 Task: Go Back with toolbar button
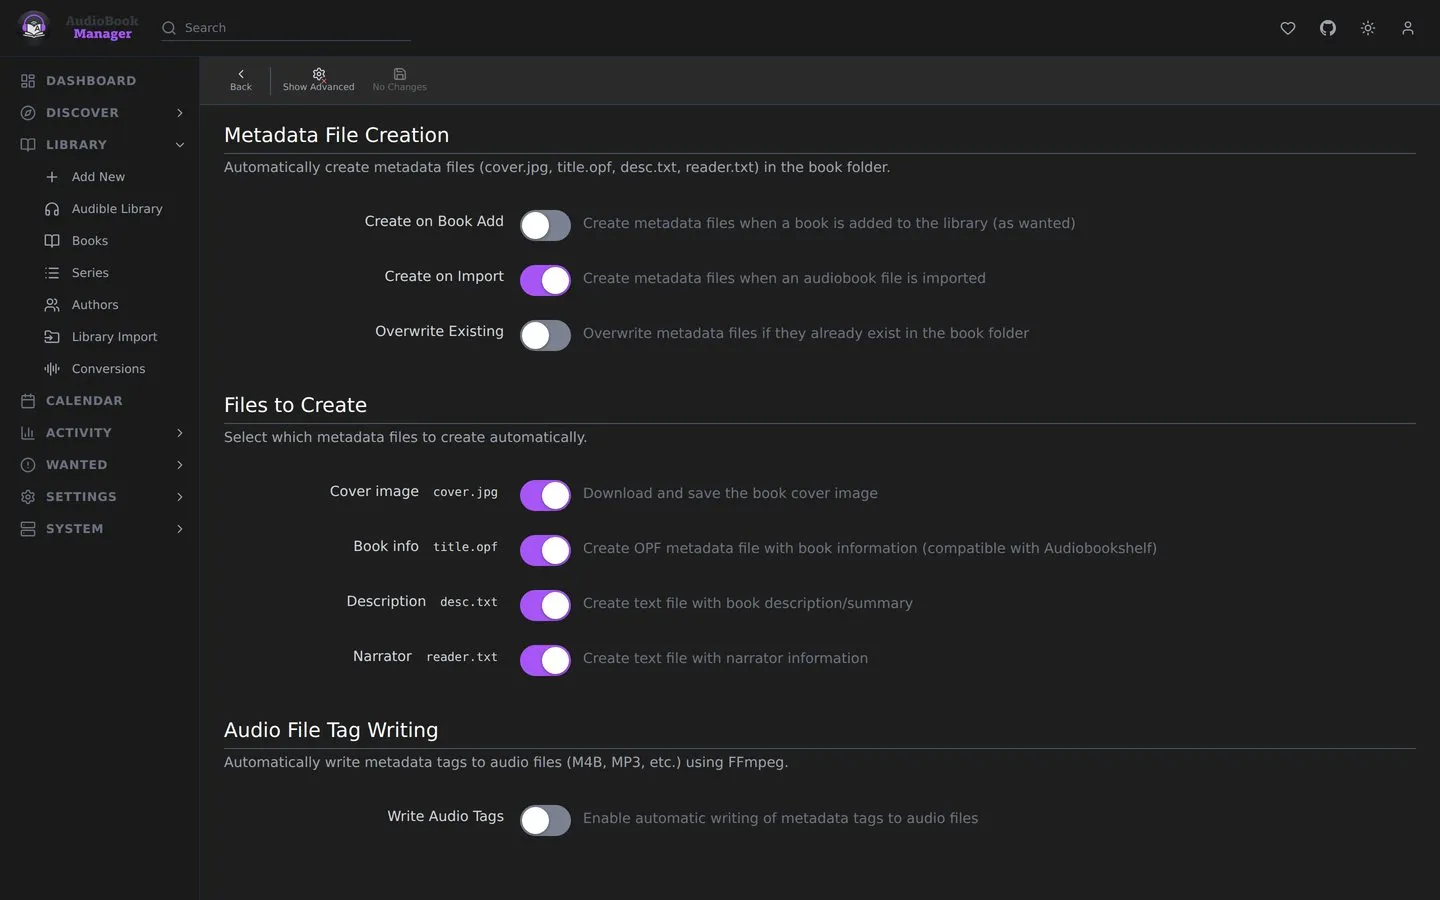pyautogui.click(x=241, y=80)
